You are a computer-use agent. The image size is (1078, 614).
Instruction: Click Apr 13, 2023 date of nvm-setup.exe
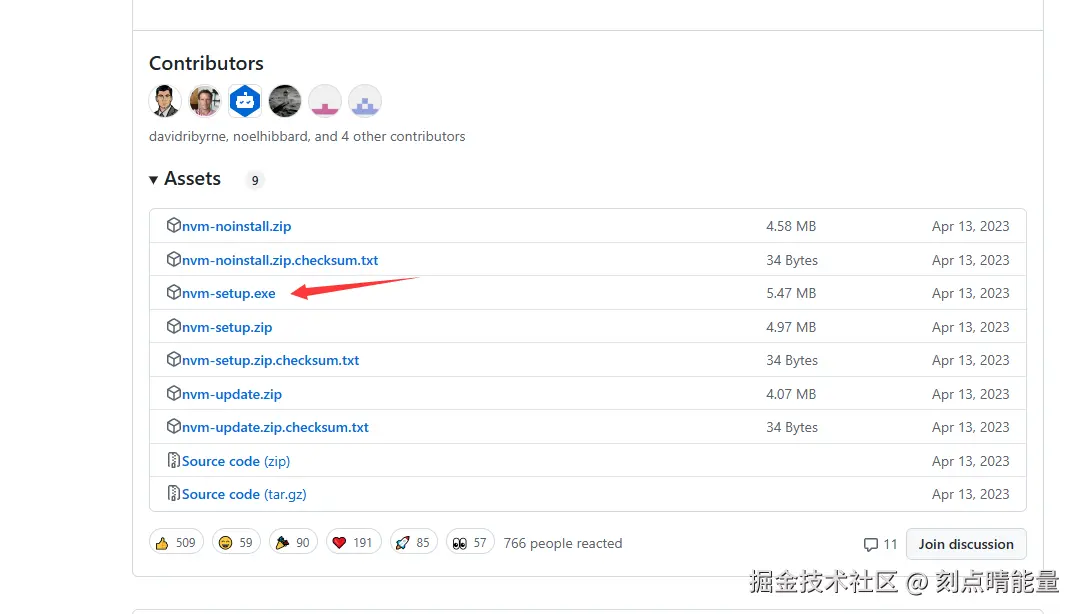tap(971, 294)
